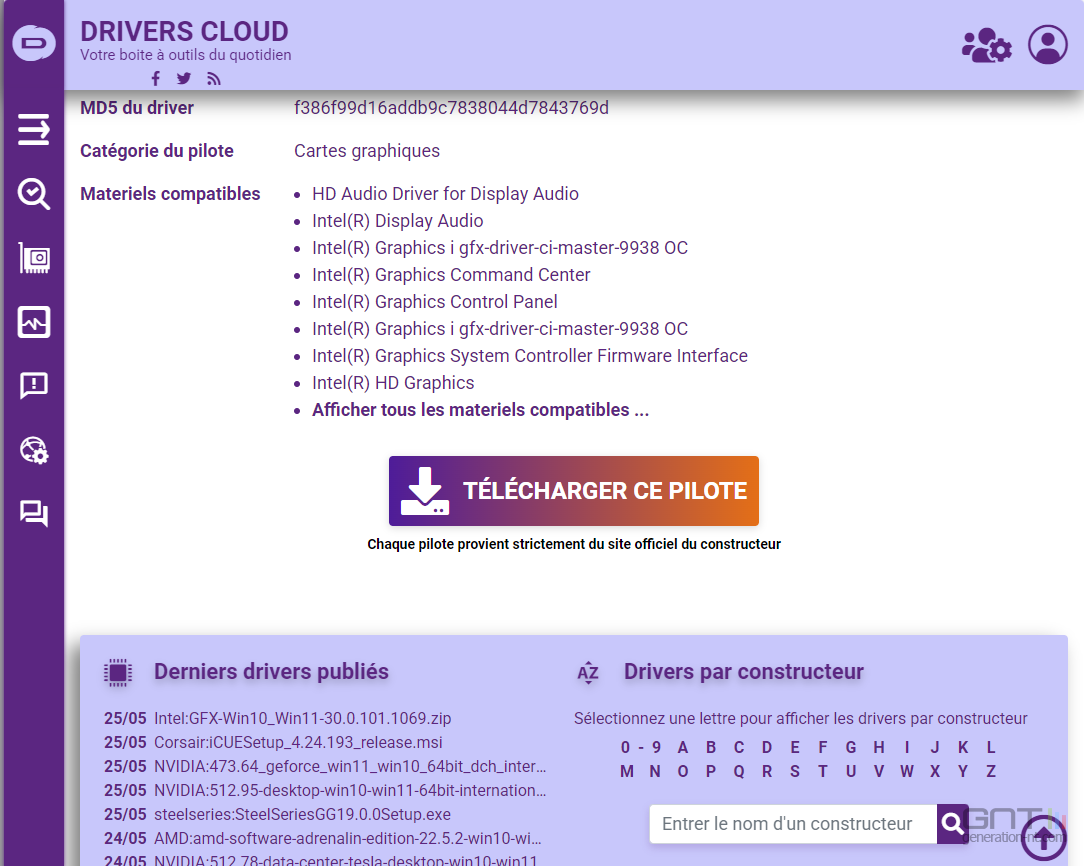Image resolution: width=1084 pixels, height=866 pixels.
Task: Expand 'Afficher tous les materiels compatibles'
Action: pos(480,409)
